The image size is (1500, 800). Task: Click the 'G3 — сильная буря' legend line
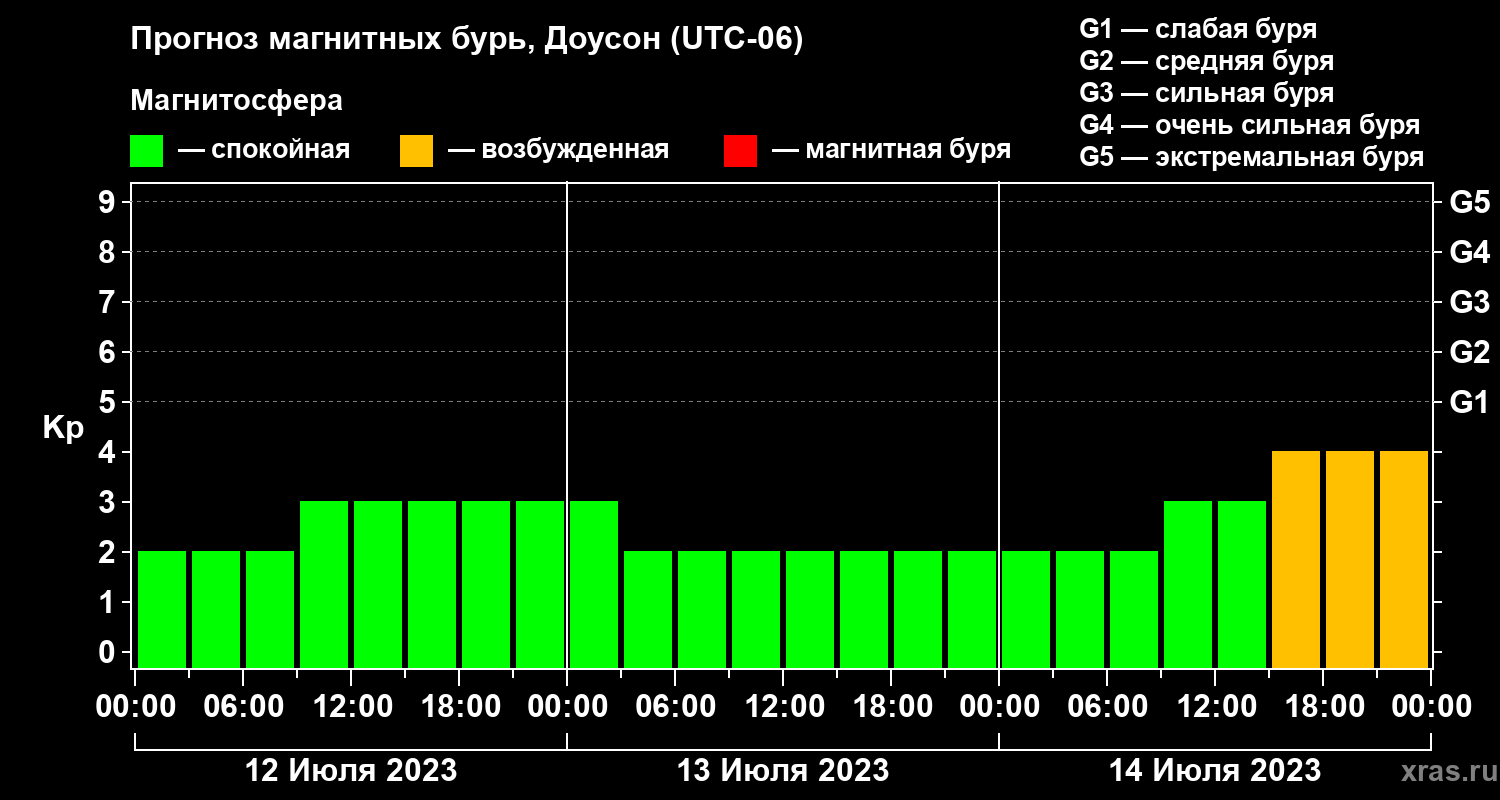1207,93
